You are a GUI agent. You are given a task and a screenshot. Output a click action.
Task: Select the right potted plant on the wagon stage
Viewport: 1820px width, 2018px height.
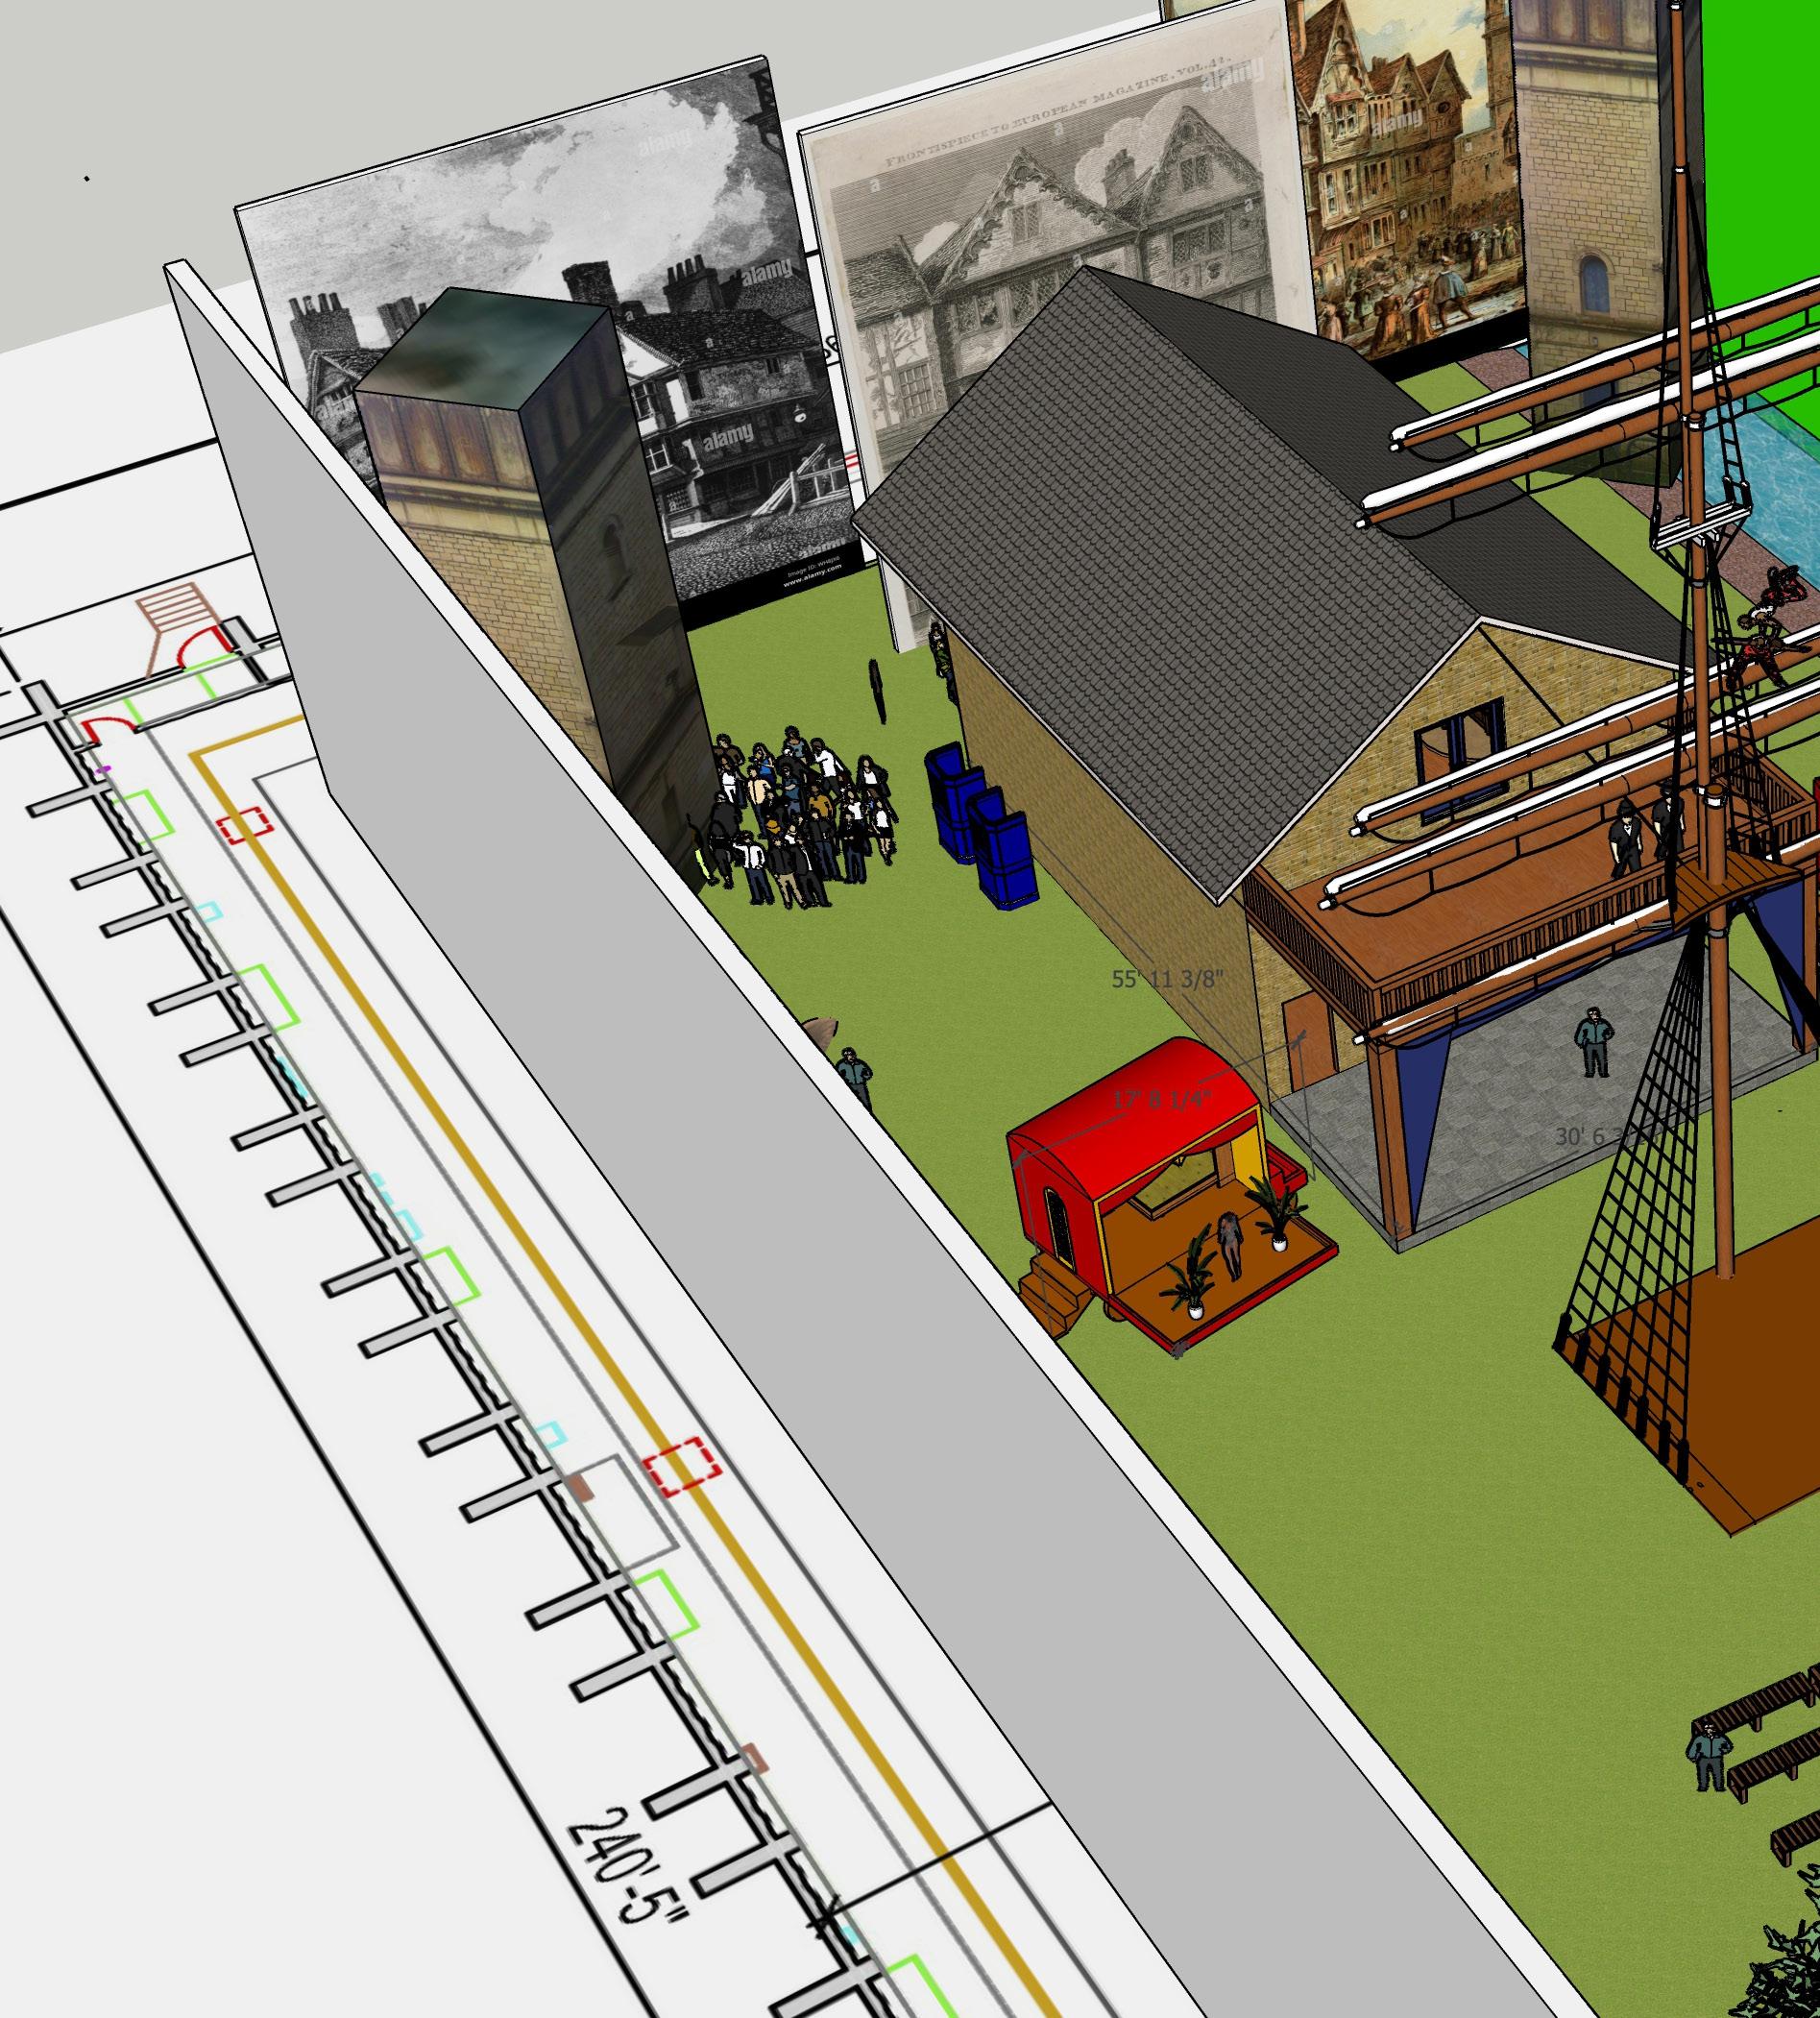(1277, 1212)
